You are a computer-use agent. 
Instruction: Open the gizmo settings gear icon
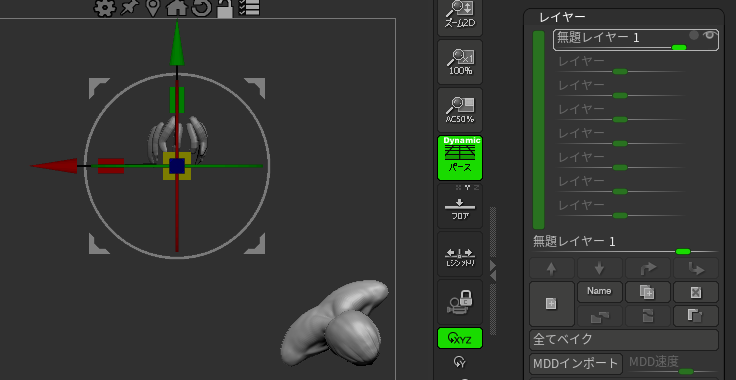click(x=104, y=8)
